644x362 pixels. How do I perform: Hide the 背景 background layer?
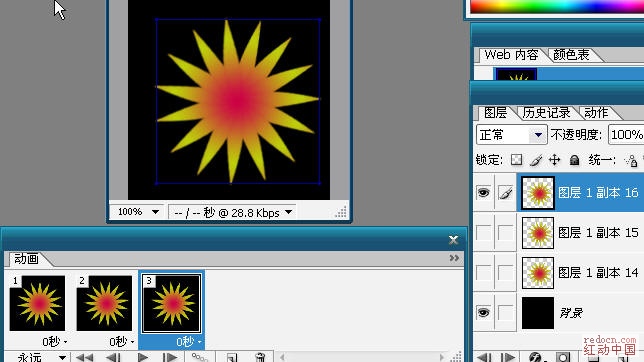[x=483, y=312]
